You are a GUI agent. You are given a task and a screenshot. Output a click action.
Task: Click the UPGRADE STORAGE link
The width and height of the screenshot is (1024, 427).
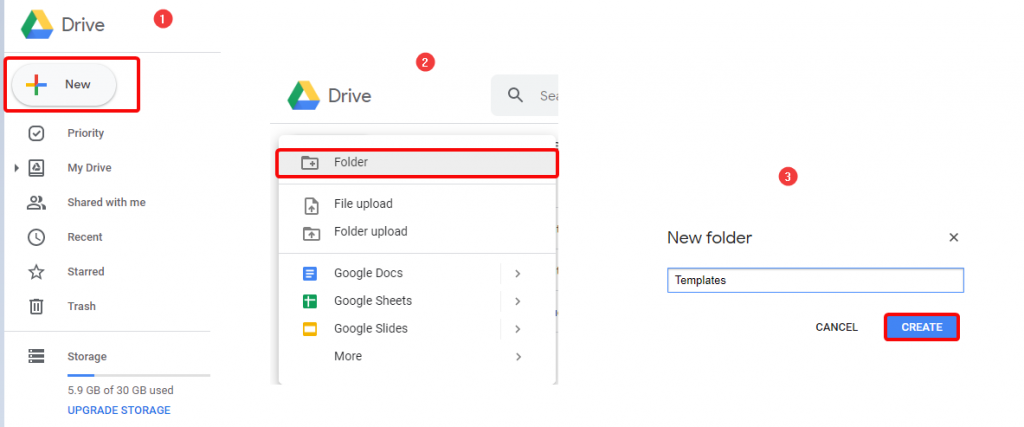(x=119, y=411)
